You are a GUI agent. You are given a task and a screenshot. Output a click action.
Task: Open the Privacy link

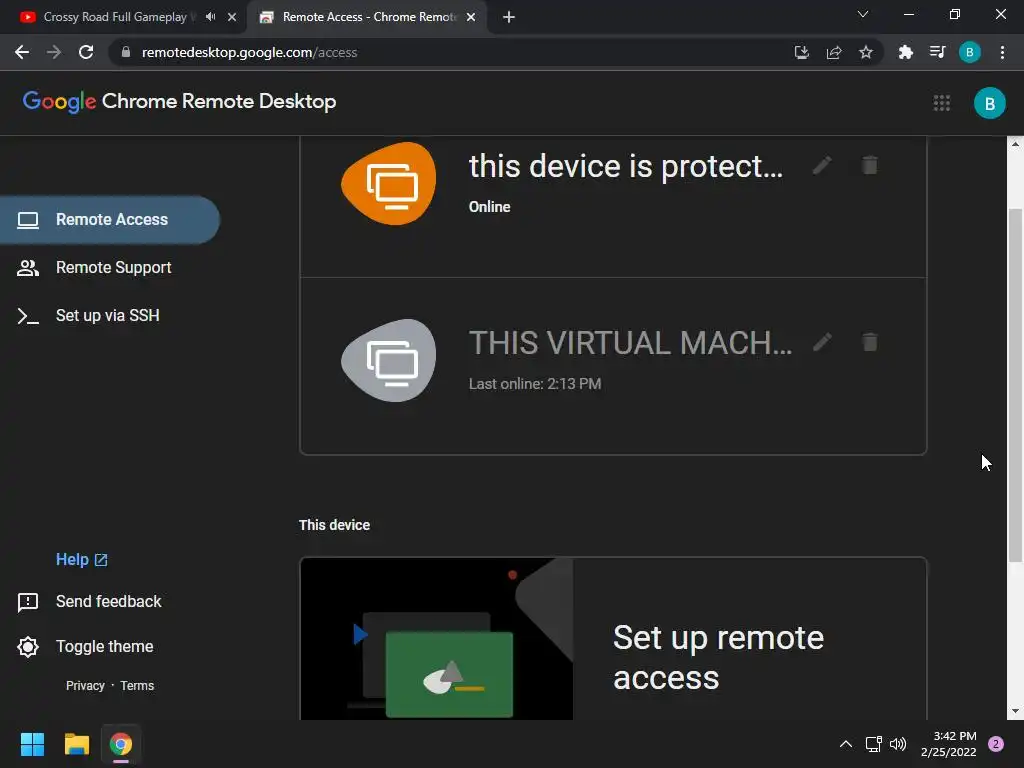(x=85, y=686)
